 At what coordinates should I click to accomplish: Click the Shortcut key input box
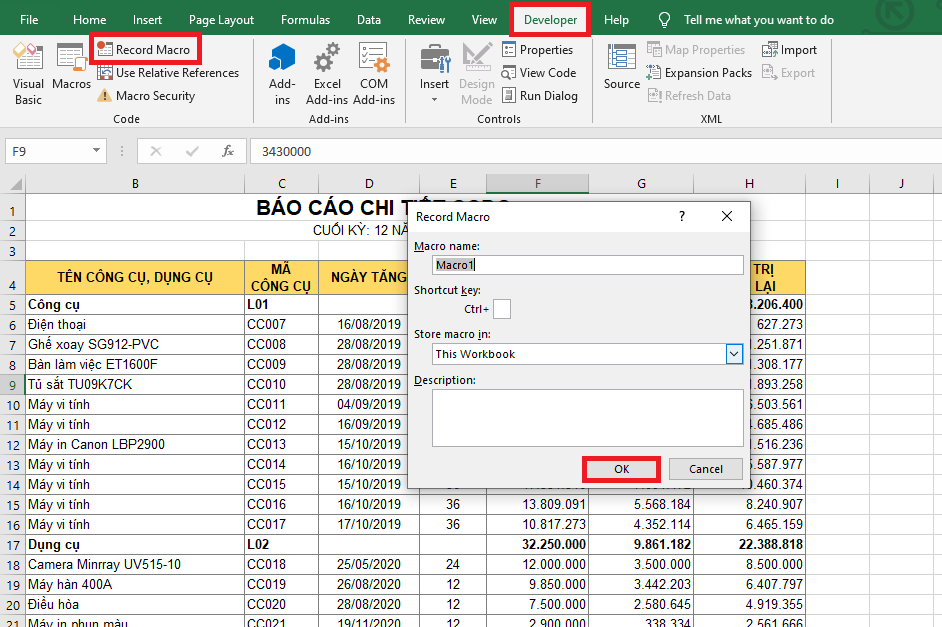coord(502,309)
